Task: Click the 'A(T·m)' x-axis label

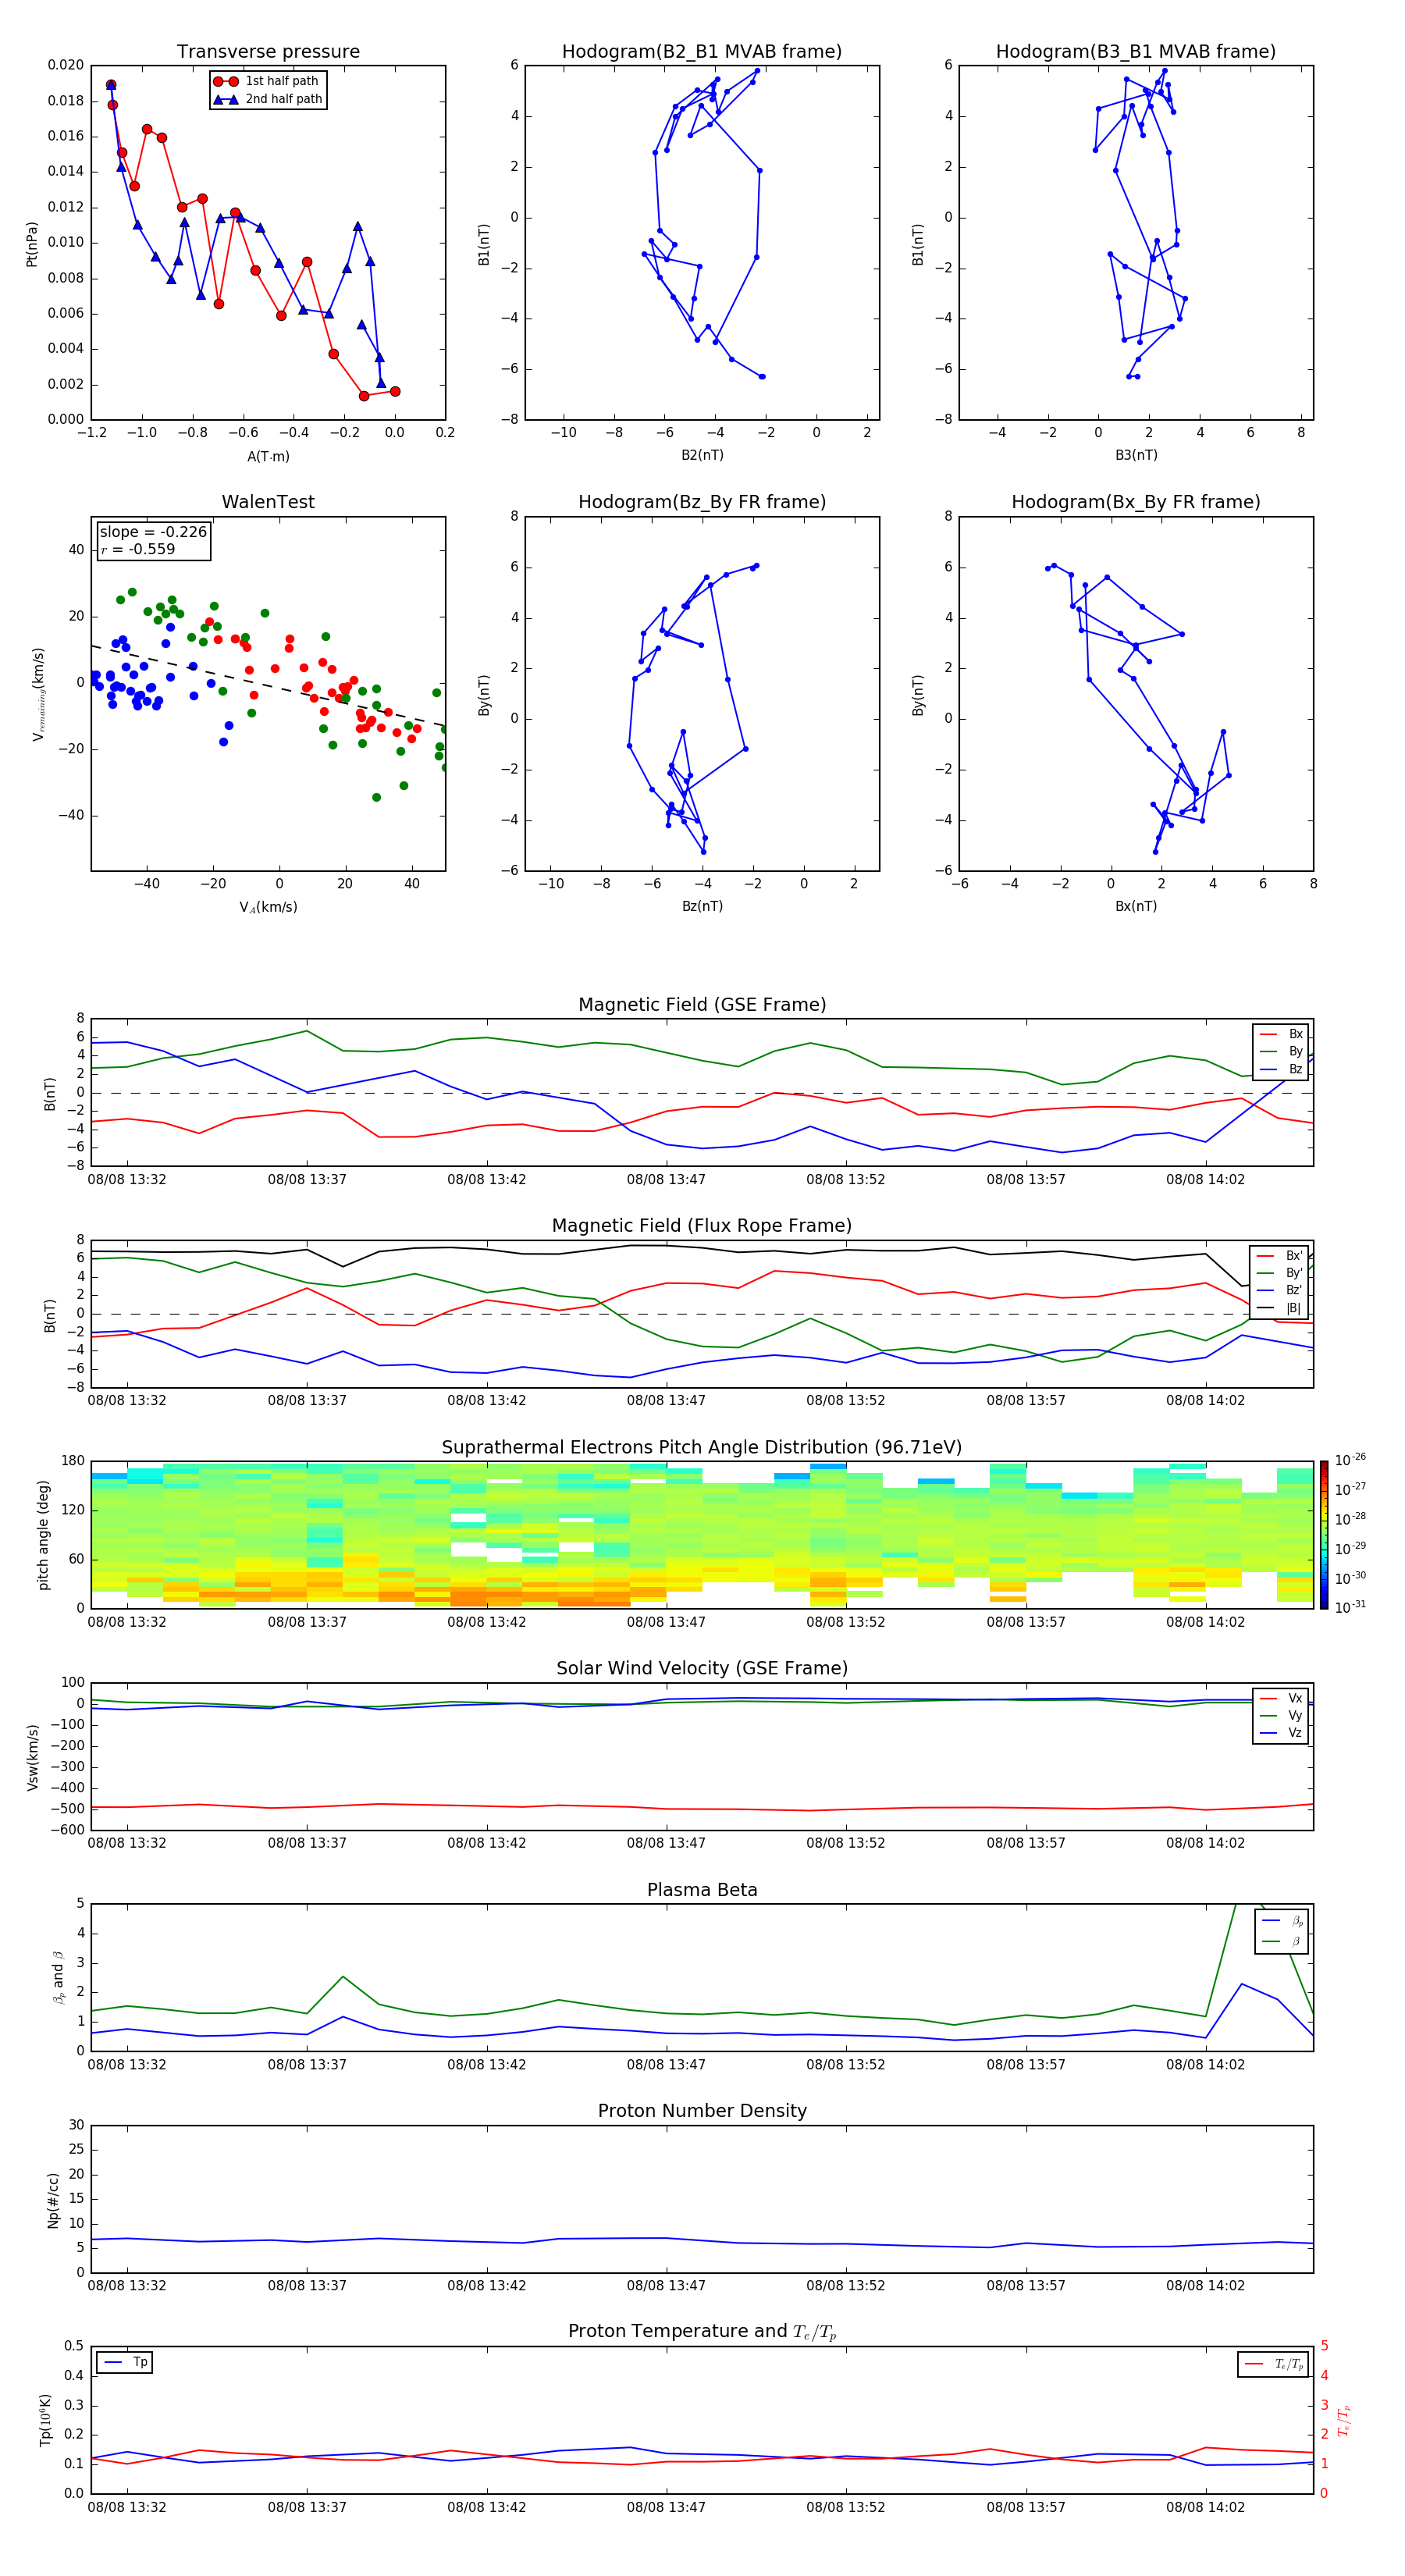Action: click(268, 456)
